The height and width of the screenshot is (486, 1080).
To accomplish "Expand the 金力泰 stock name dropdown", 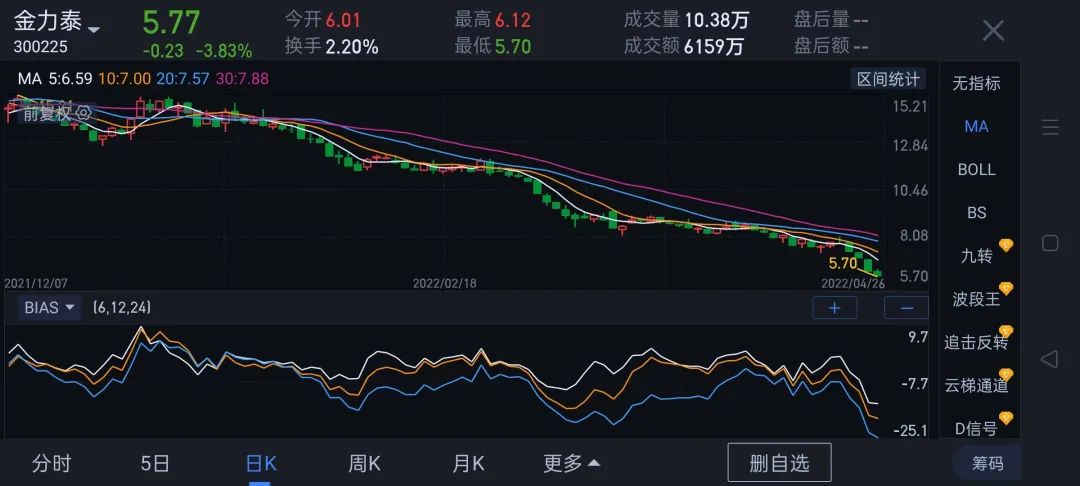I will tap(94, 29).
